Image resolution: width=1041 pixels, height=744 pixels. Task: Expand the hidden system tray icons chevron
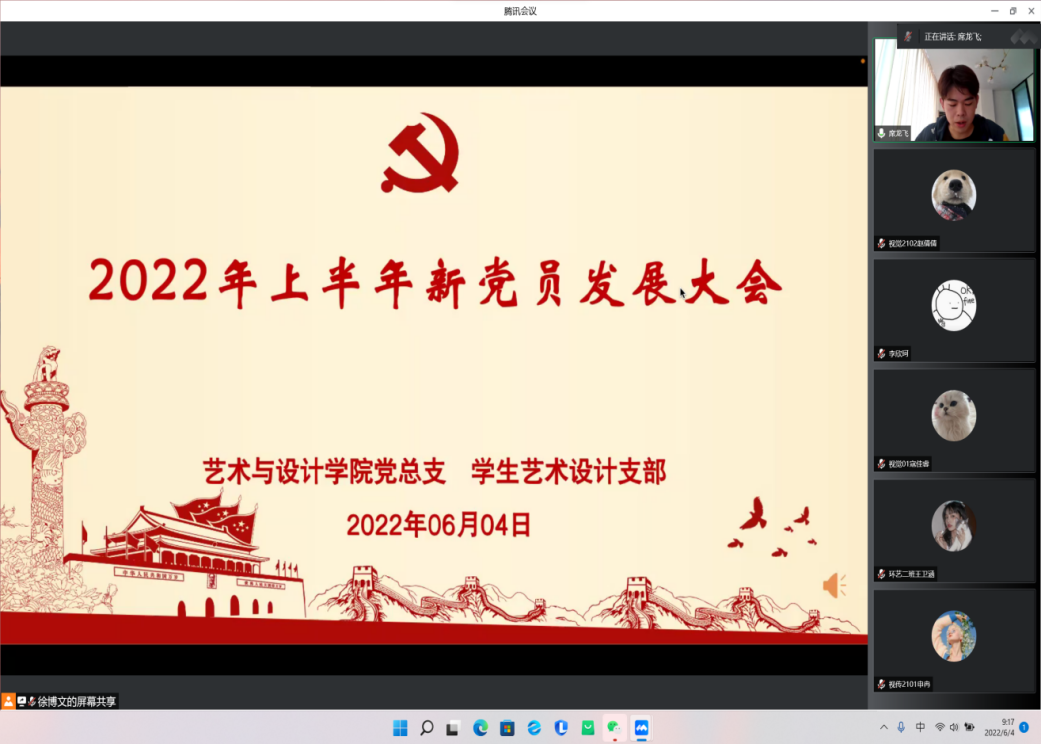pos(883,728)
